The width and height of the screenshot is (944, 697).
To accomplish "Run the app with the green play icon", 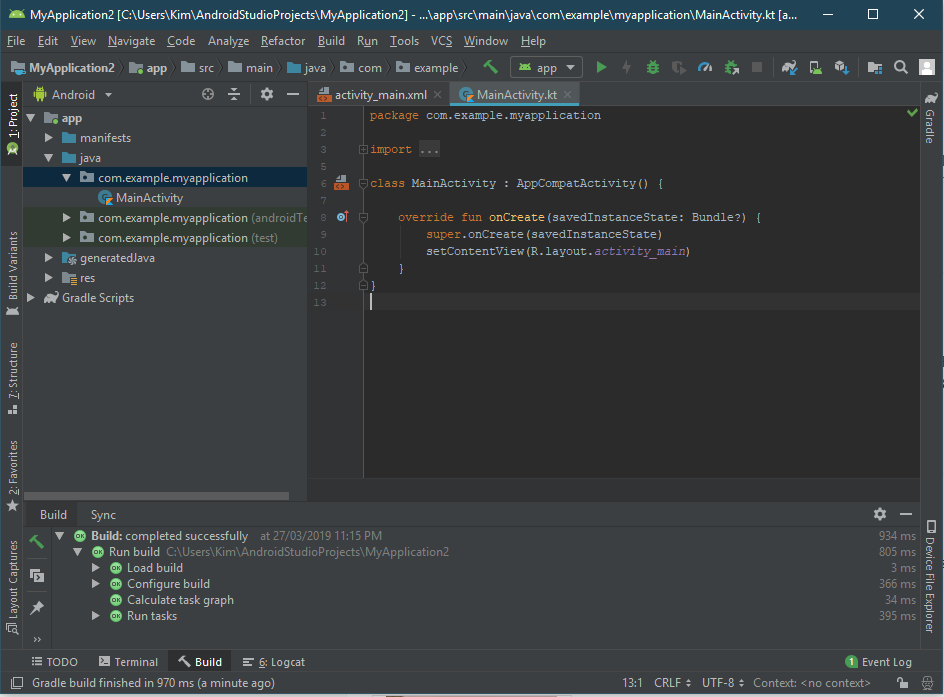I will click(601, 67).
